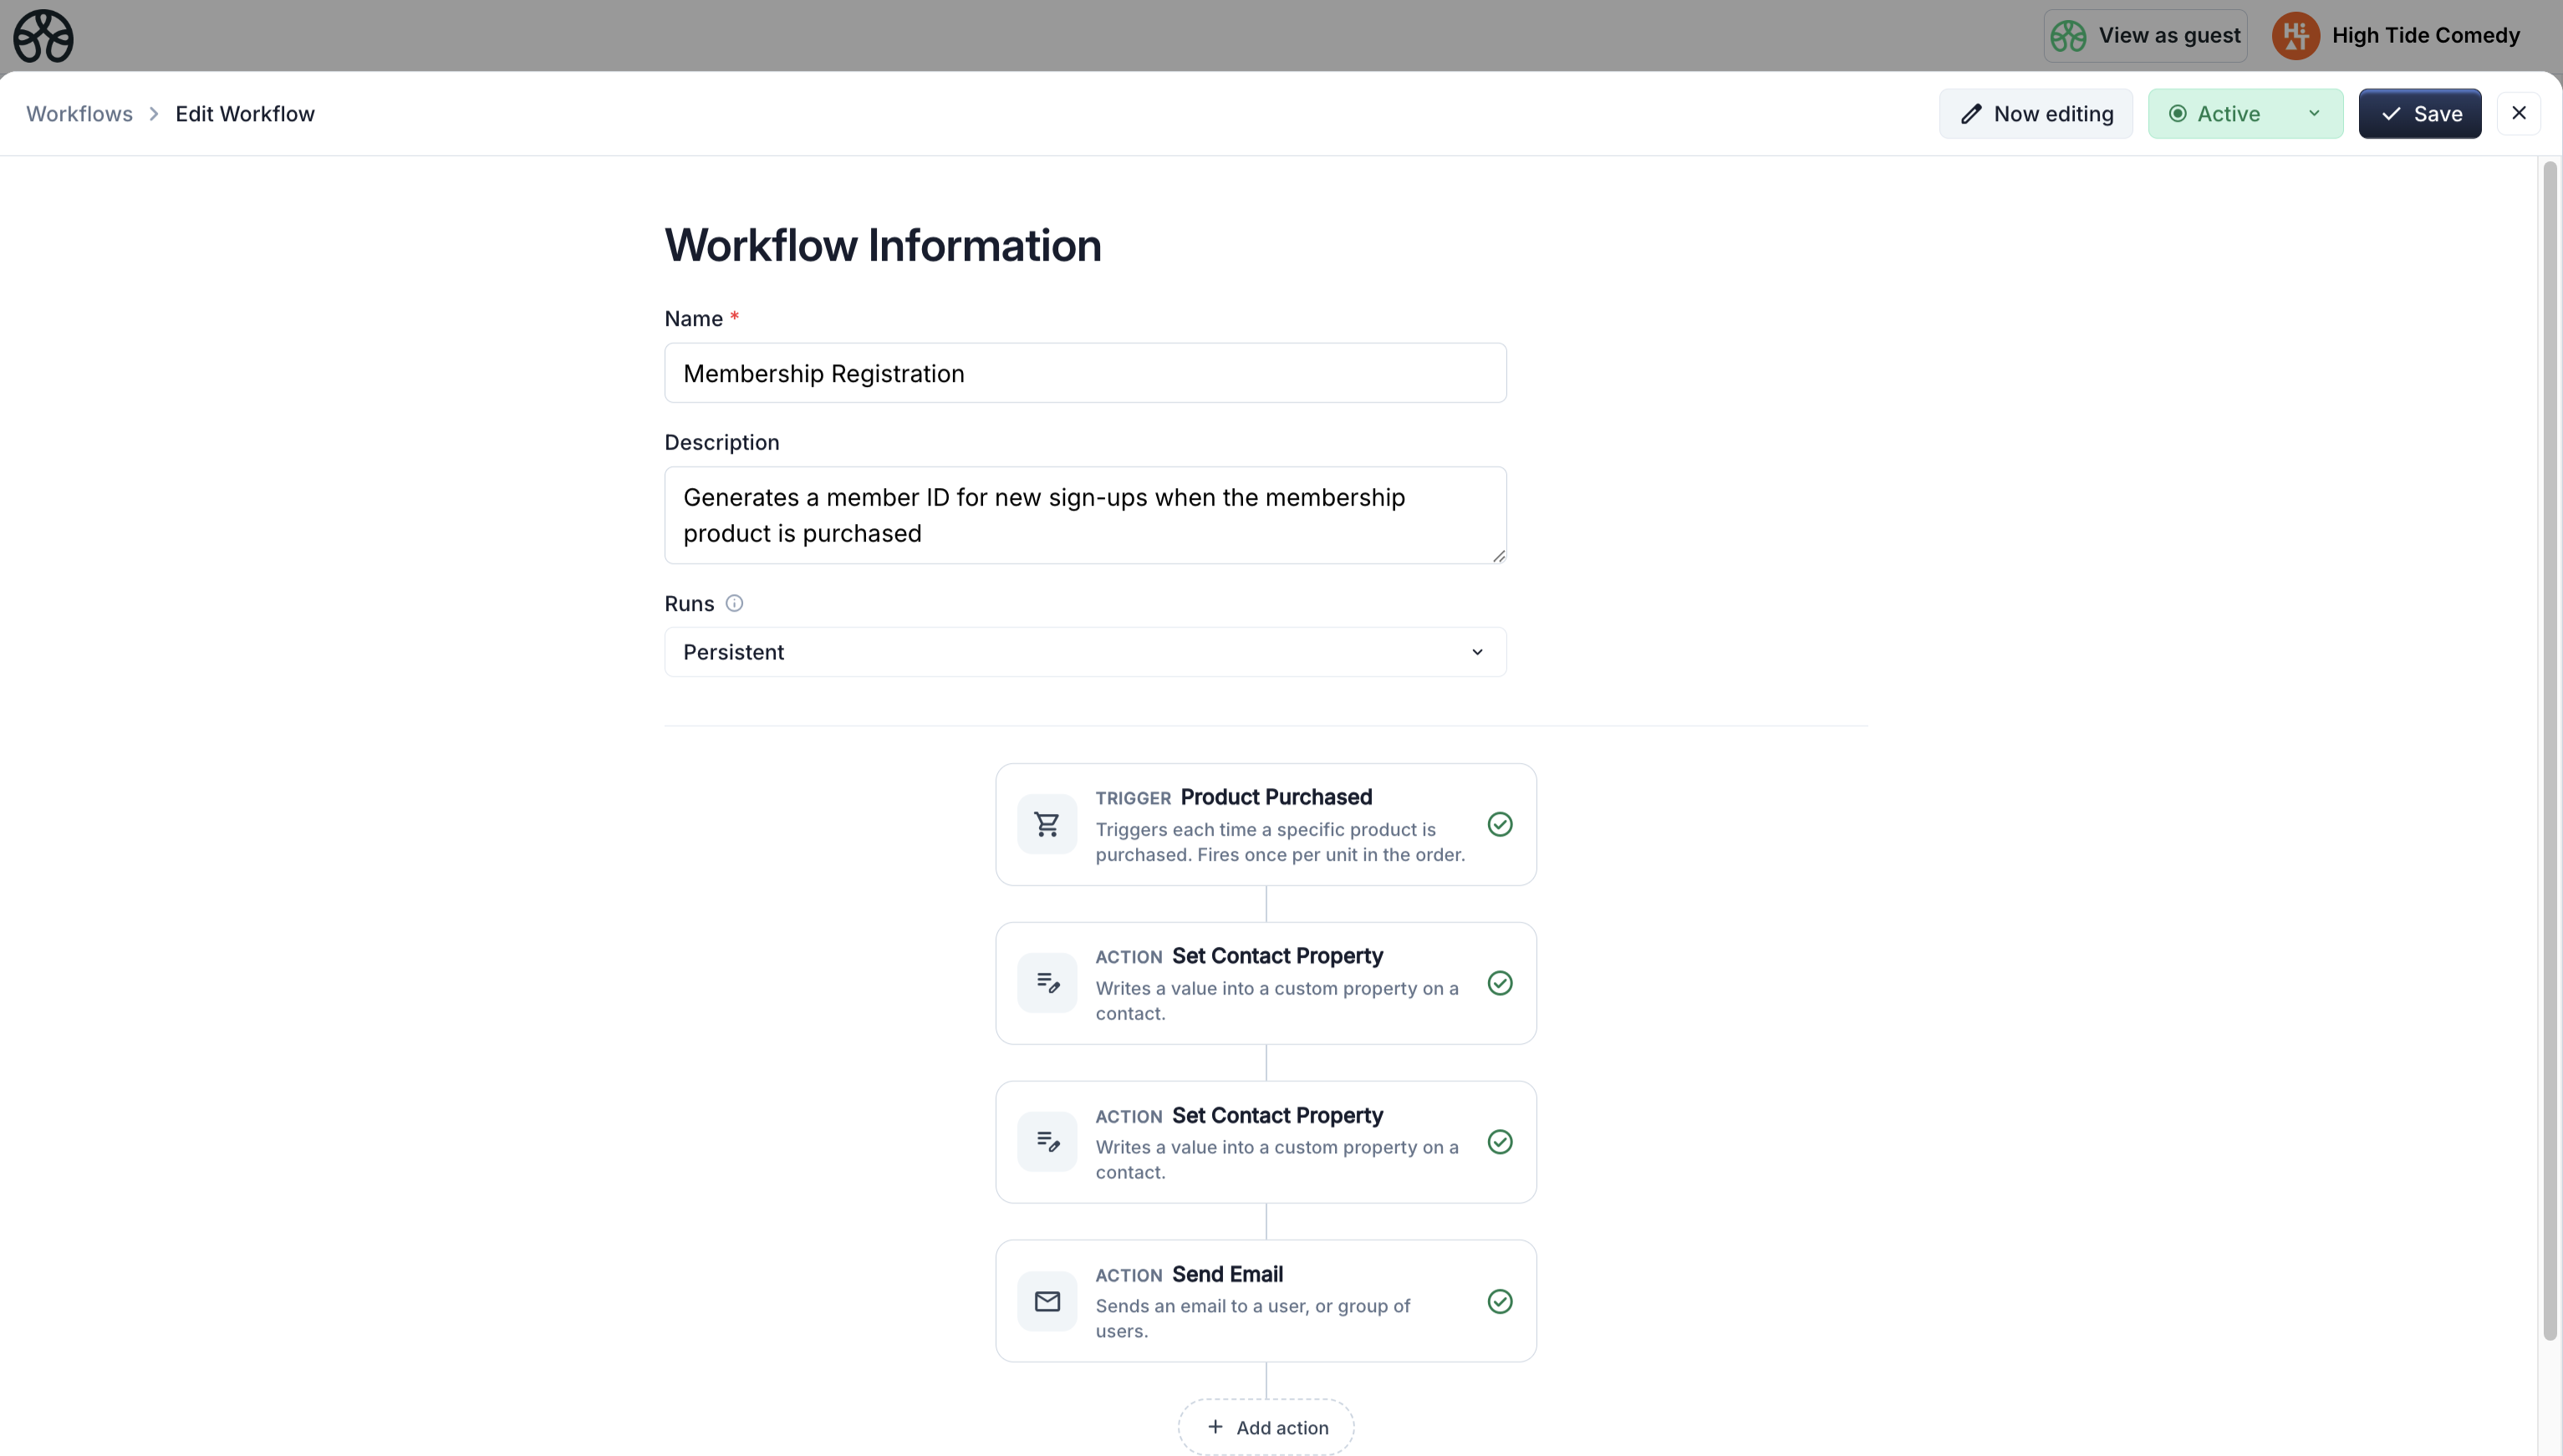Open the Persistent runs dropdown
This screenshot has height=1456, width=2563.
click(1084, 651)
